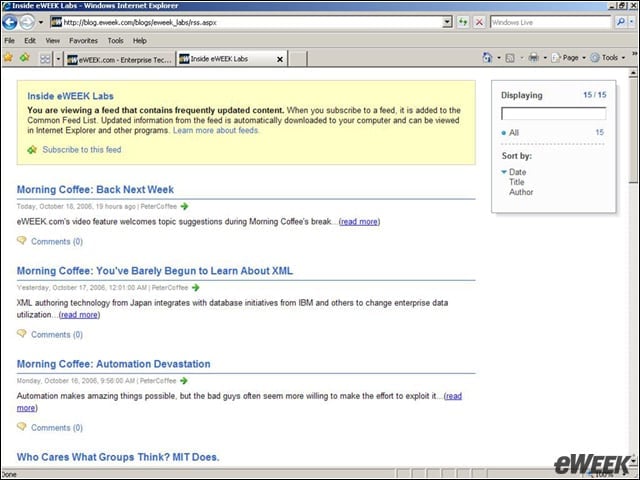Click the browser Back button
The height and width of the screenshot is (480, 640).
click(x=10, y=22)
